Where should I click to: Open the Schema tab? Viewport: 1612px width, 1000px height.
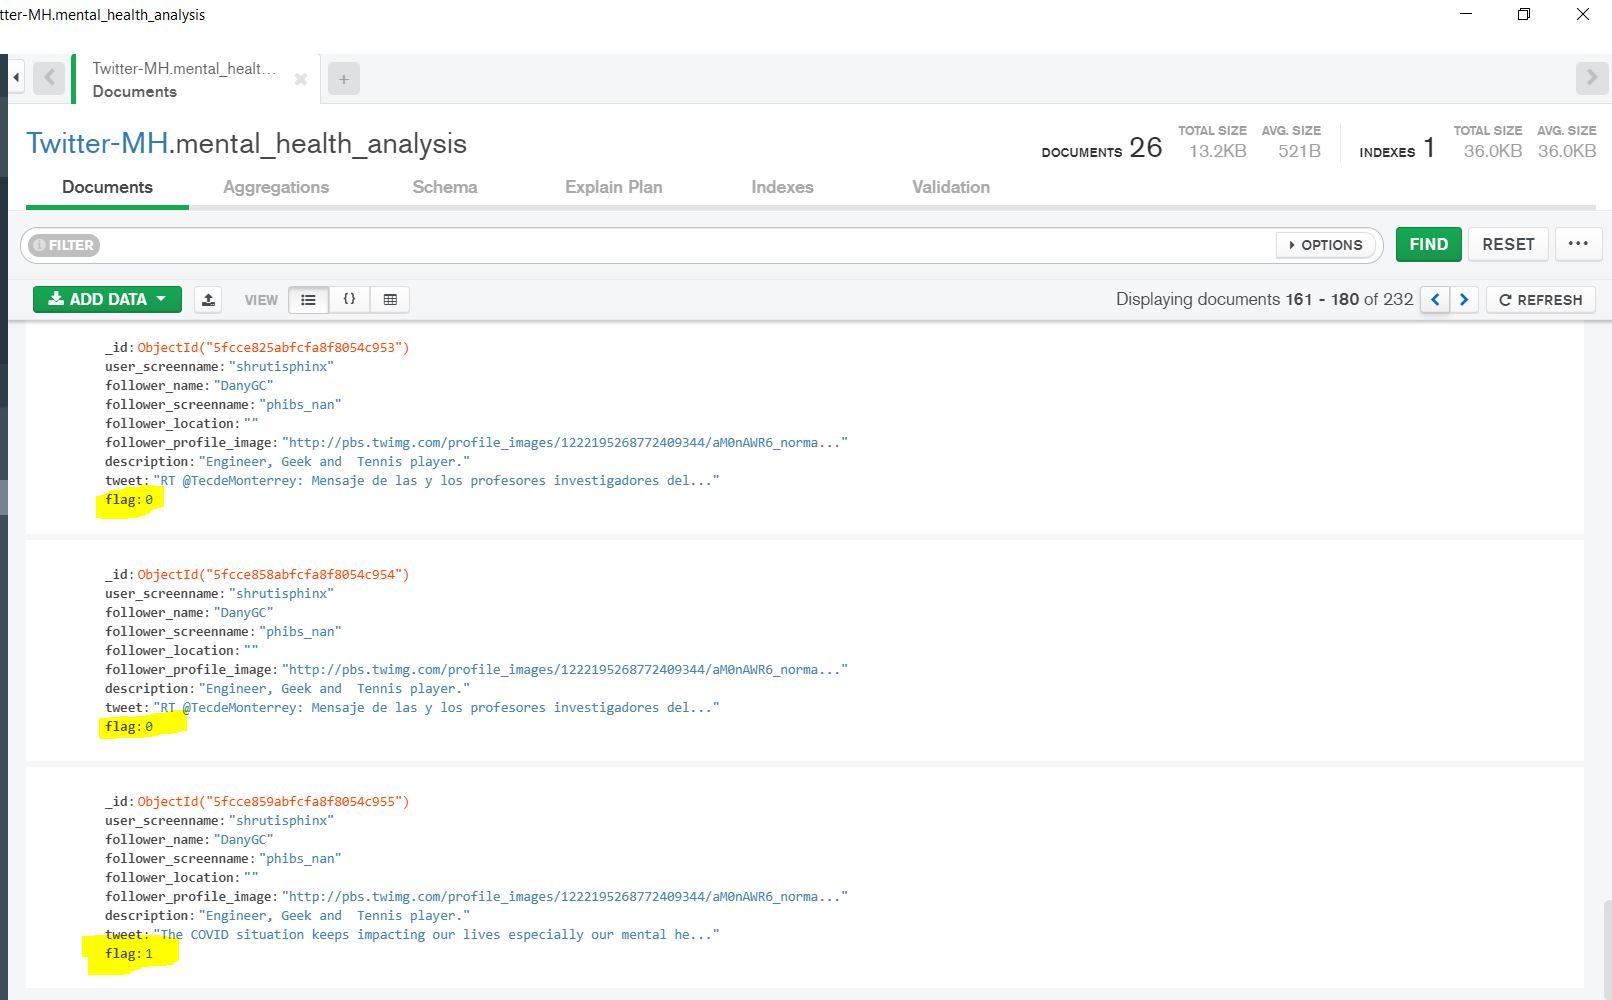(x=445, y=187)
